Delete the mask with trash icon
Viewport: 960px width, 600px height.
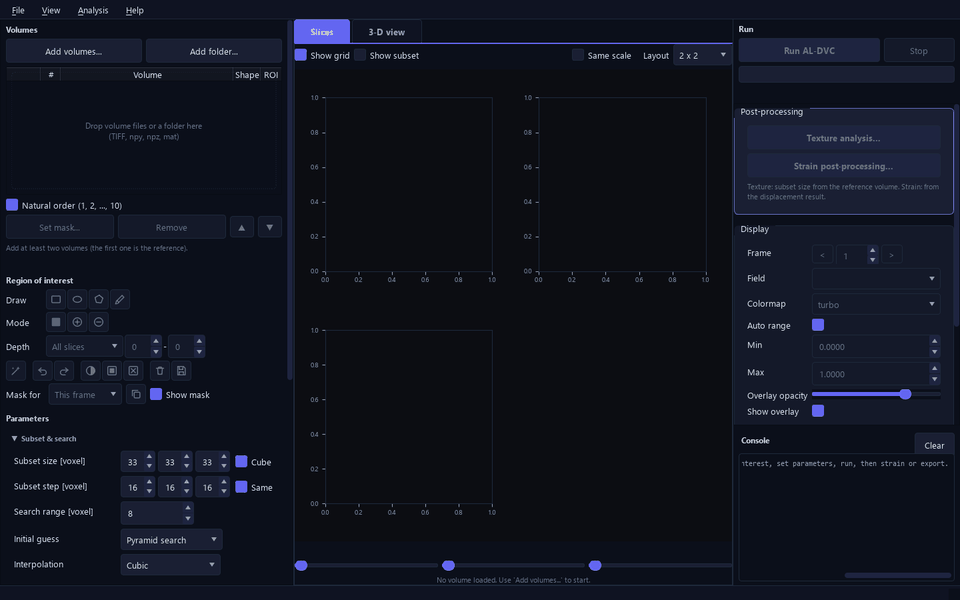[x=160, y=370]
